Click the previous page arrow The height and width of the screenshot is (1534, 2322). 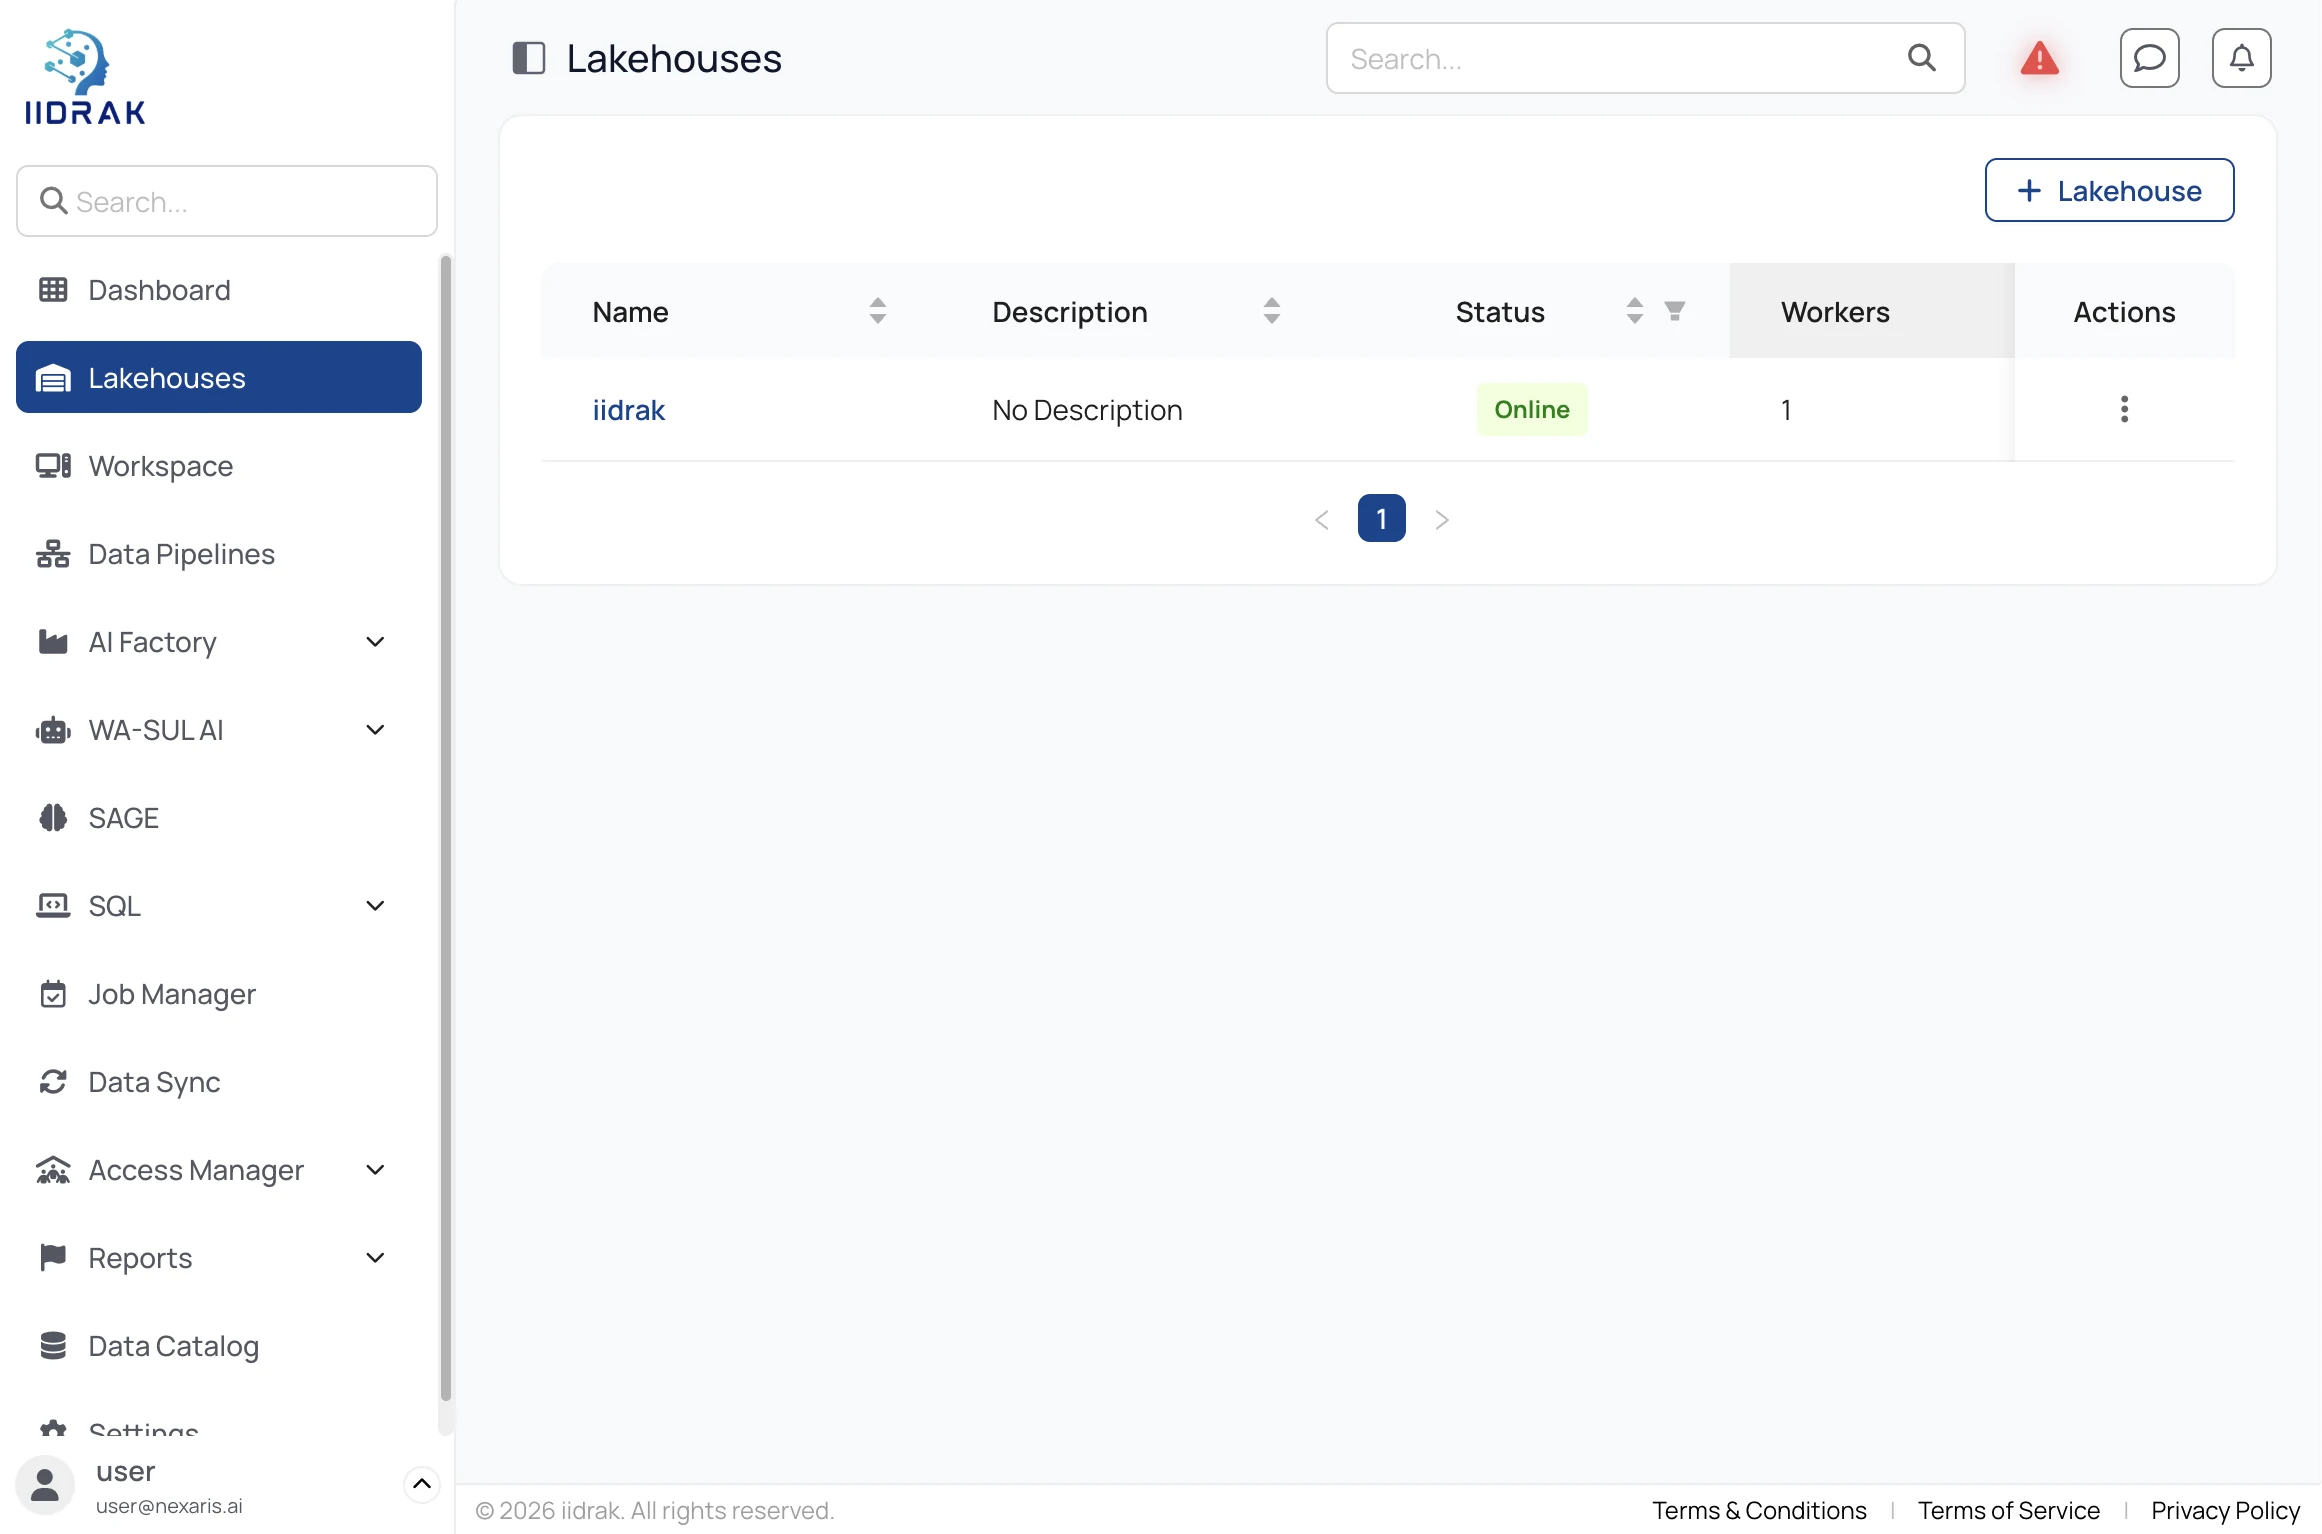point(1321,519)
